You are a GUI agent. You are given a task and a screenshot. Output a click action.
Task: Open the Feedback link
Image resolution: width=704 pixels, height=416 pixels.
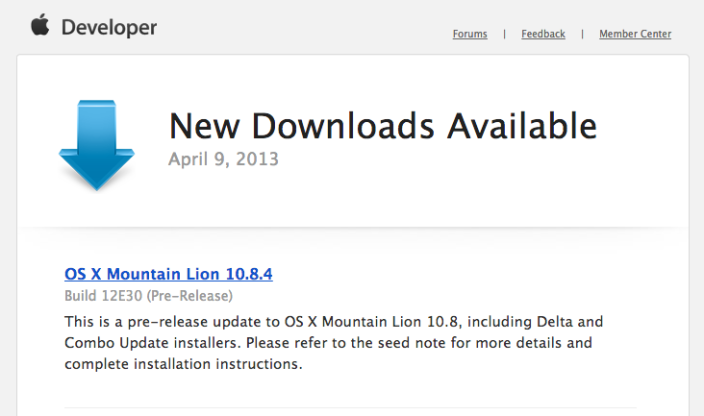click(543, 34)
